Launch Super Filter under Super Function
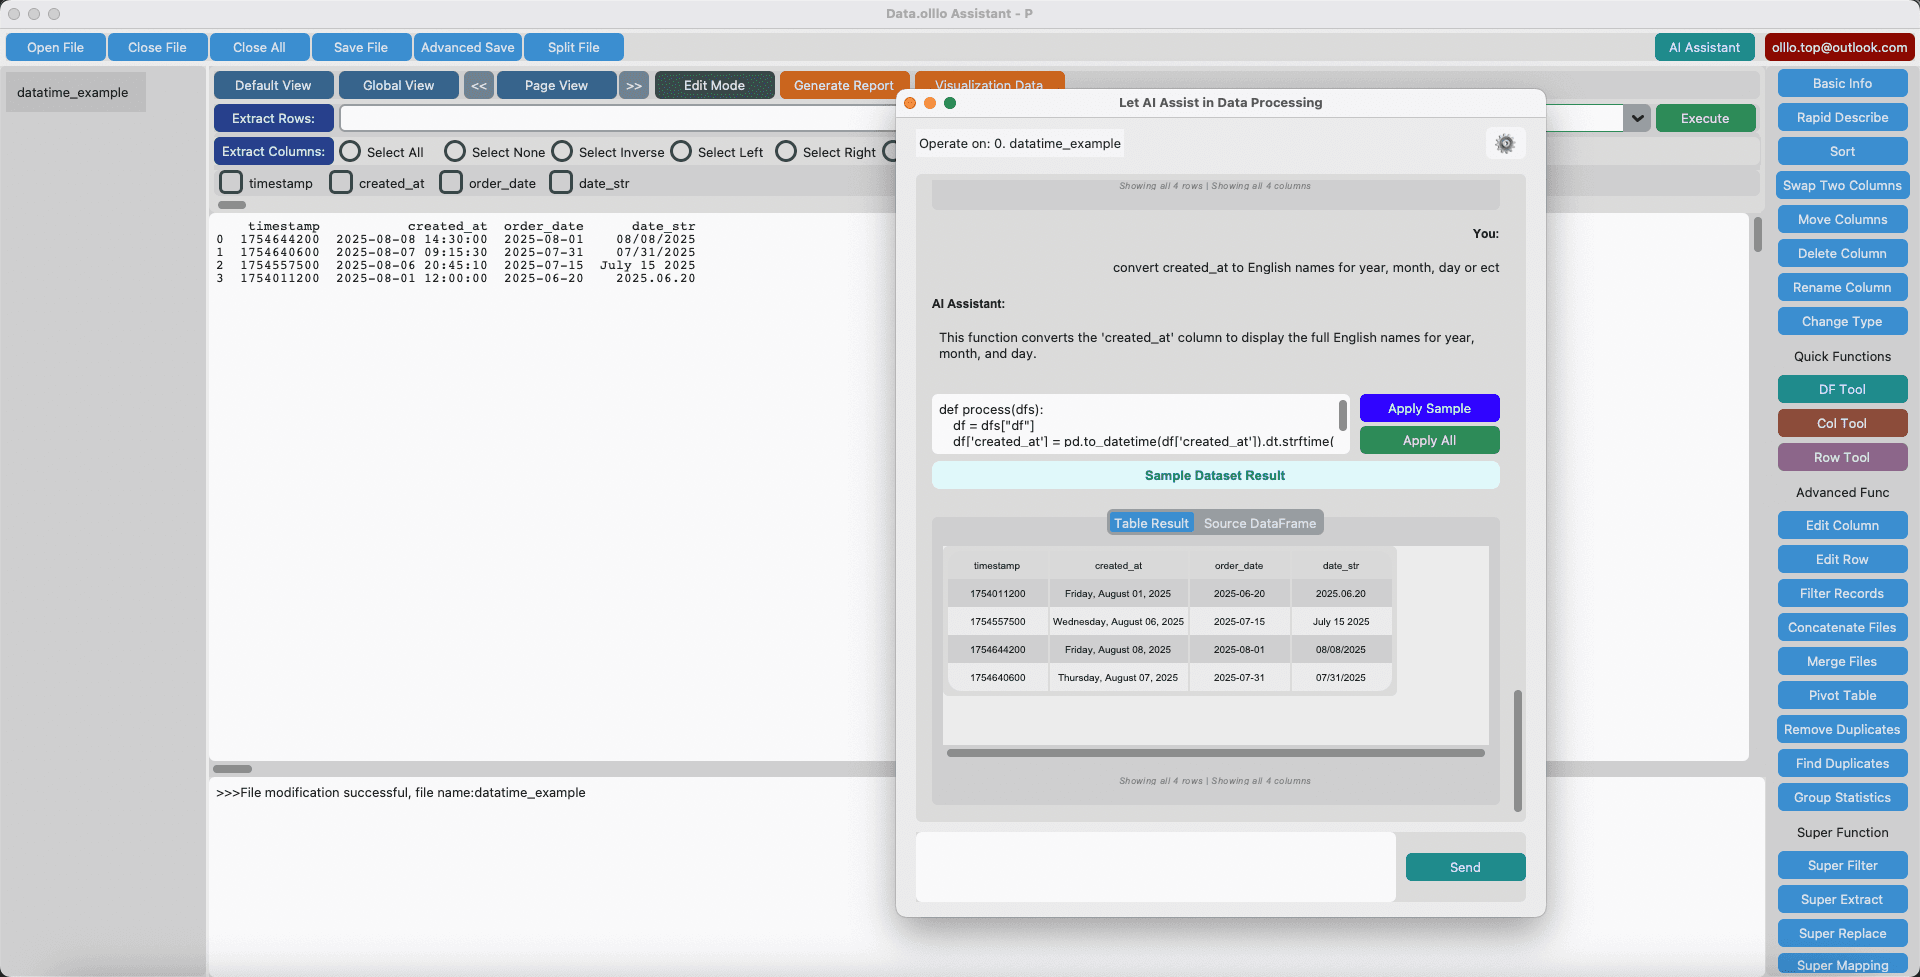 [x=1841, y=865]
